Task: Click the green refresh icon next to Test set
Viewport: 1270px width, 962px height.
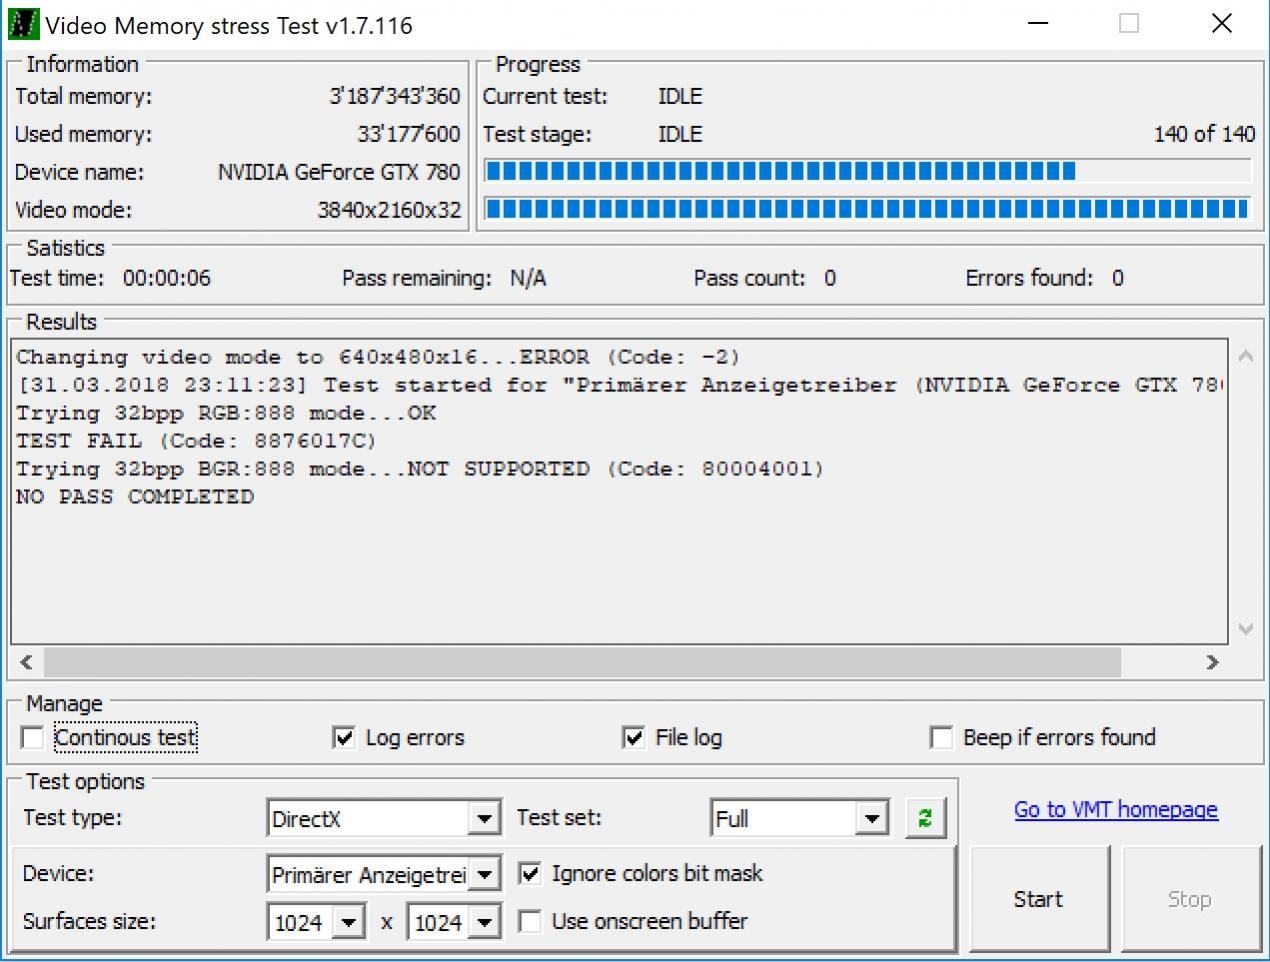Action: (x=925, y=818)
